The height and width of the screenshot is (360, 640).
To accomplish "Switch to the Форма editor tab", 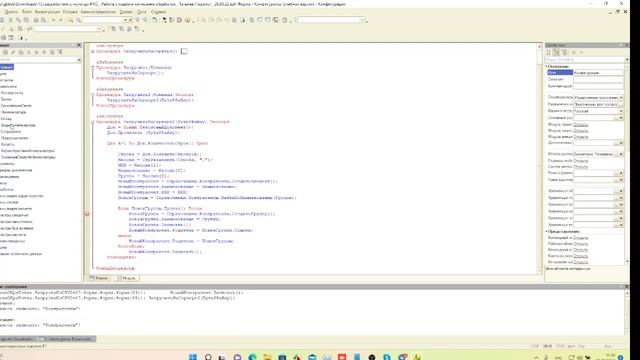I will pyautogui.click(x=99, y=278).
